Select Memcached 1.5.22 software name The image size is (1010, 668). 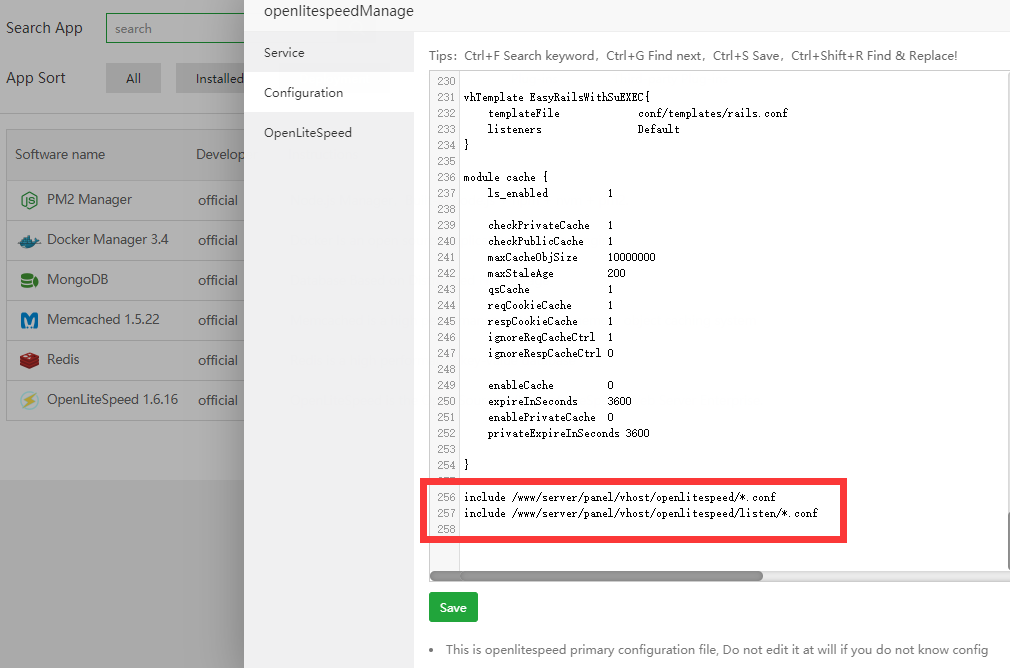tap(103, 320)
